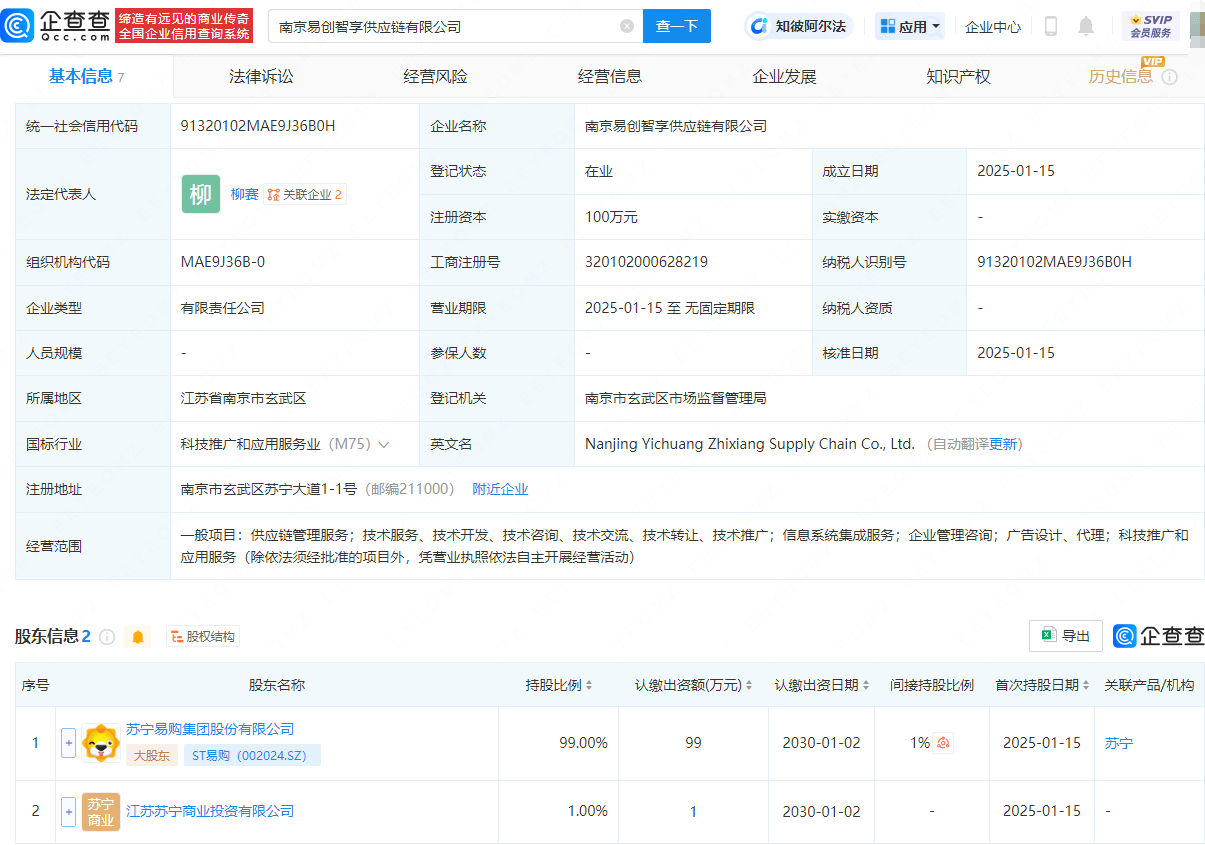Image resolution: width=1205 pixels, height=845 pixels.
Task: Click the English name Nanjing Yichuang Zhixiang Supply Chain
Action: 750,444
